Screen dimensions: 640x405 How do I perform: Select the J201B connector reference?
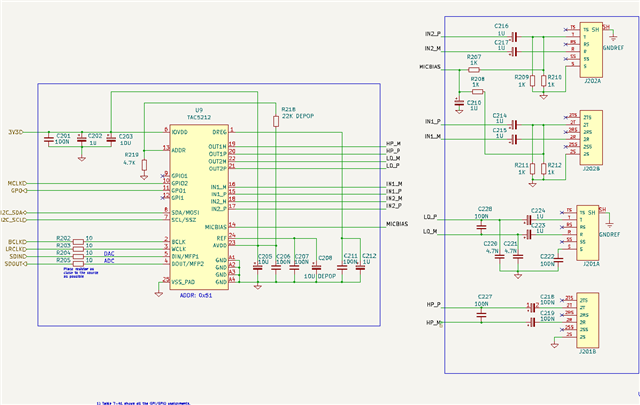[587, 352]
